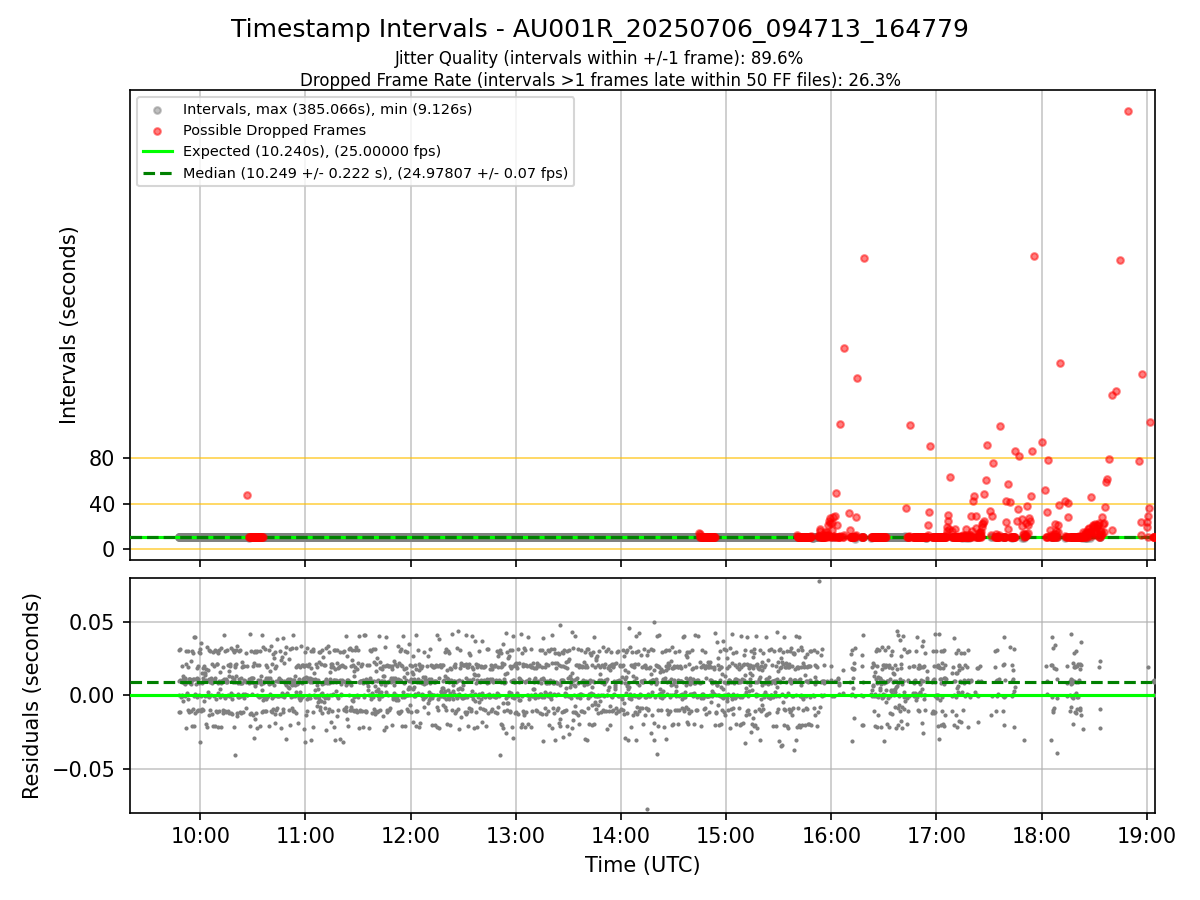Image resolution: width=1200 pixels, height=900 pixels.
Task: Click the lowest gray residual outlier near 14:15
Action: click(647, 809)
